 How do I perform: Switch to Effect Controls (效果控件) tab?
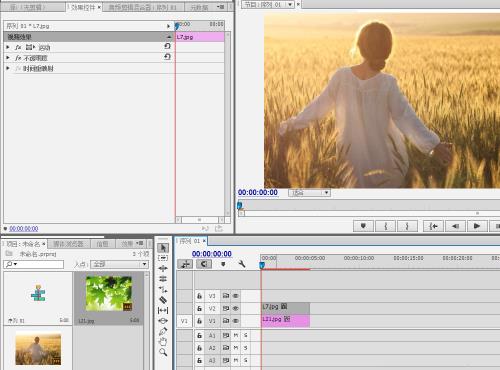point(83,7)
